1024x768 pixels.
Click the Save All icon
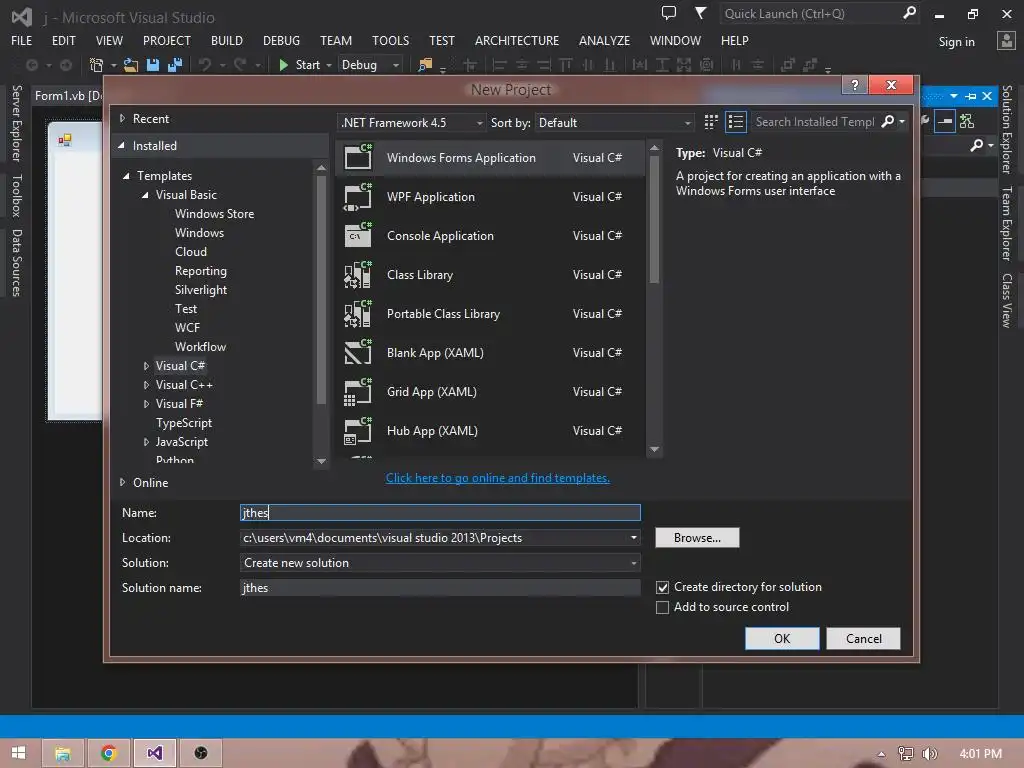pos(174,65)
